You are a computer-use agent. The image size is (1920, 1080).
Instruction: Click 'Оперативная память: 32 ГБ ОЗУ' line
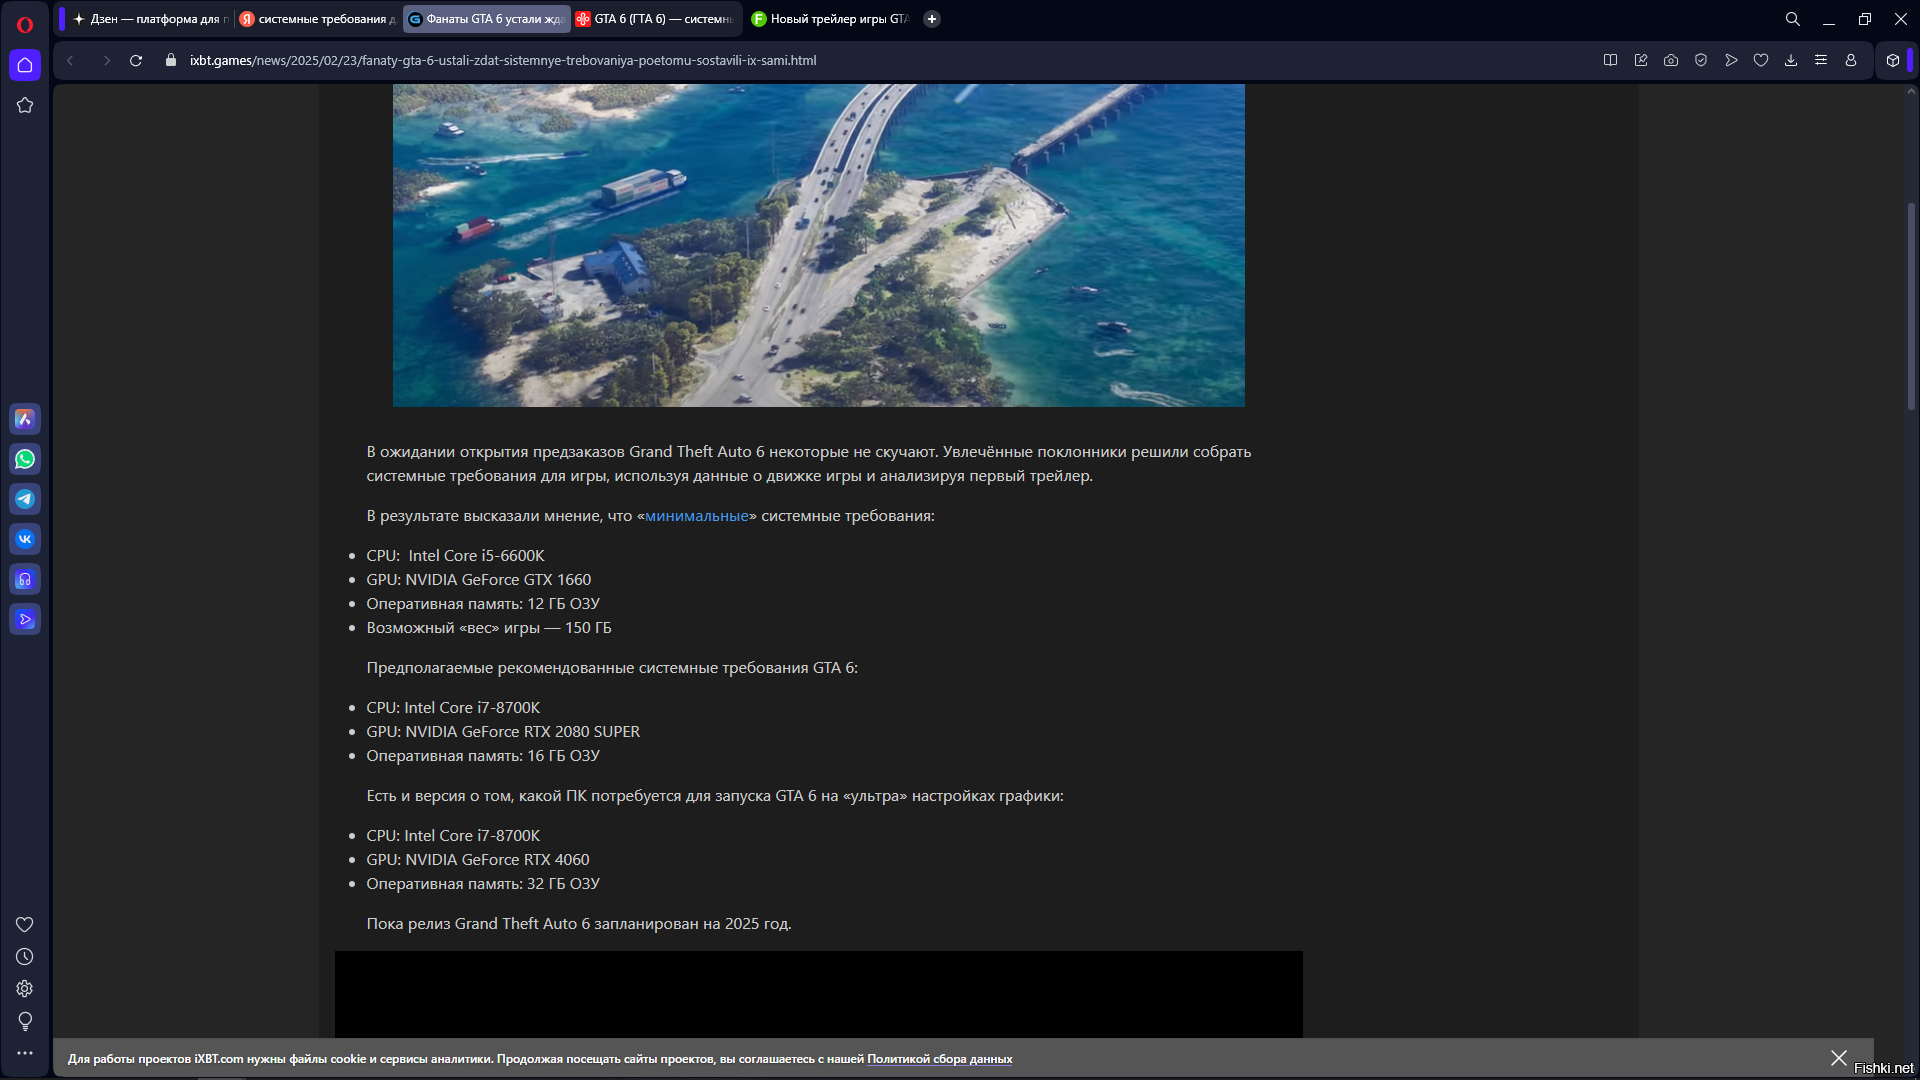point(483,884)
